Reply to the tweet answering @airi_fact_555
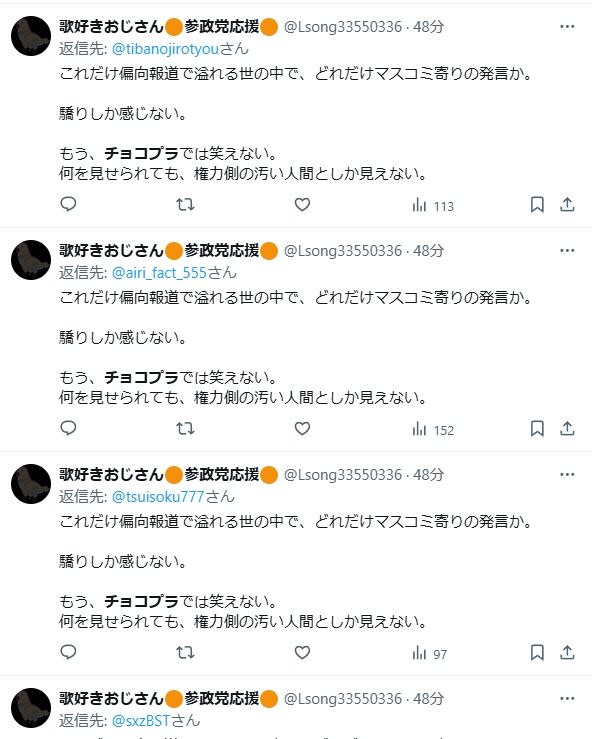This screenshot has height=739, width=592. (x=68, y=428)
